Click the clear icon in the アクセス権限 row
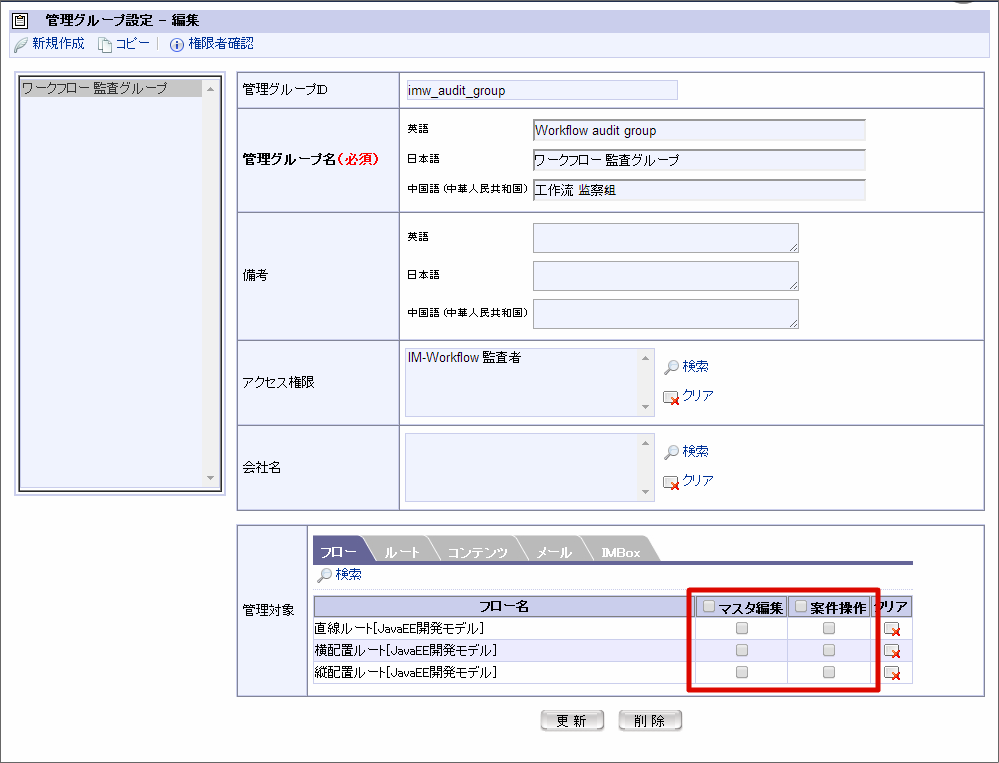Screen dimensions: 999x763 coord(671,397)
